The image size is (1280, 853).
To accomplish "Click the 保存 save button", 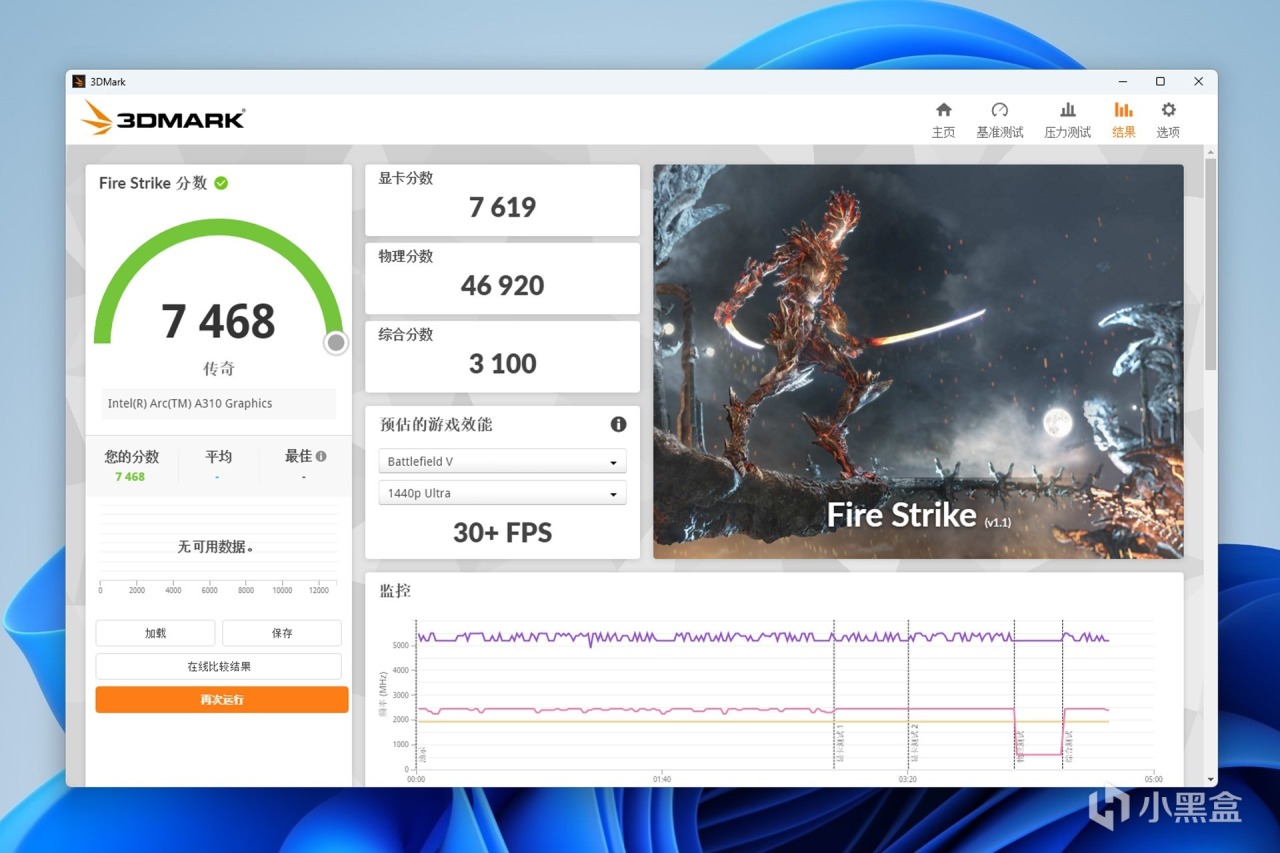I will coord(282,633).
